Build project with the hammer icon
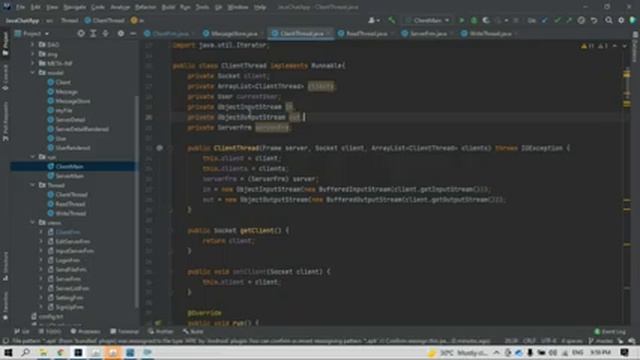The height and width of the screenshot is (360, 640). (392, 20)
